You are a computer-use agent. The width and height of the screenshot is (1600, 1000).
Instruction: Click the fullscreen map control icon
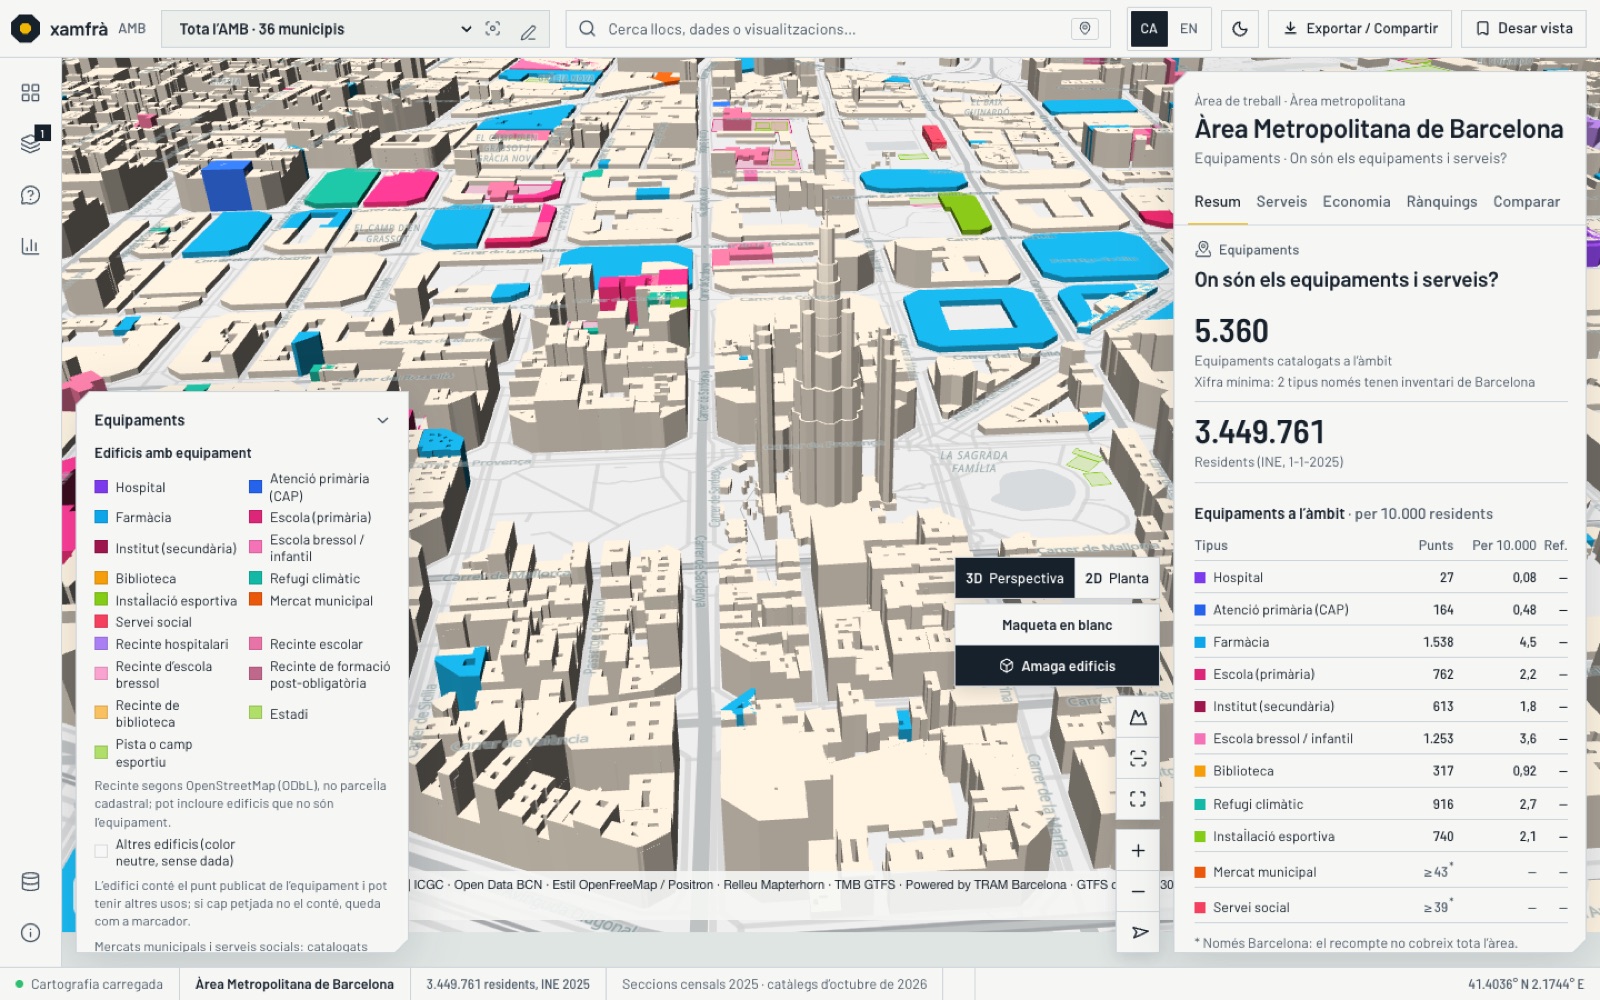click(1138, 799)
